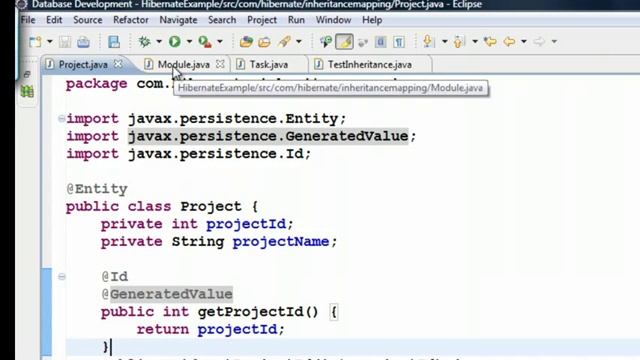Open the File menu
Screen dimensions: 640x360
pyautogui.click(x=28, y=20)
